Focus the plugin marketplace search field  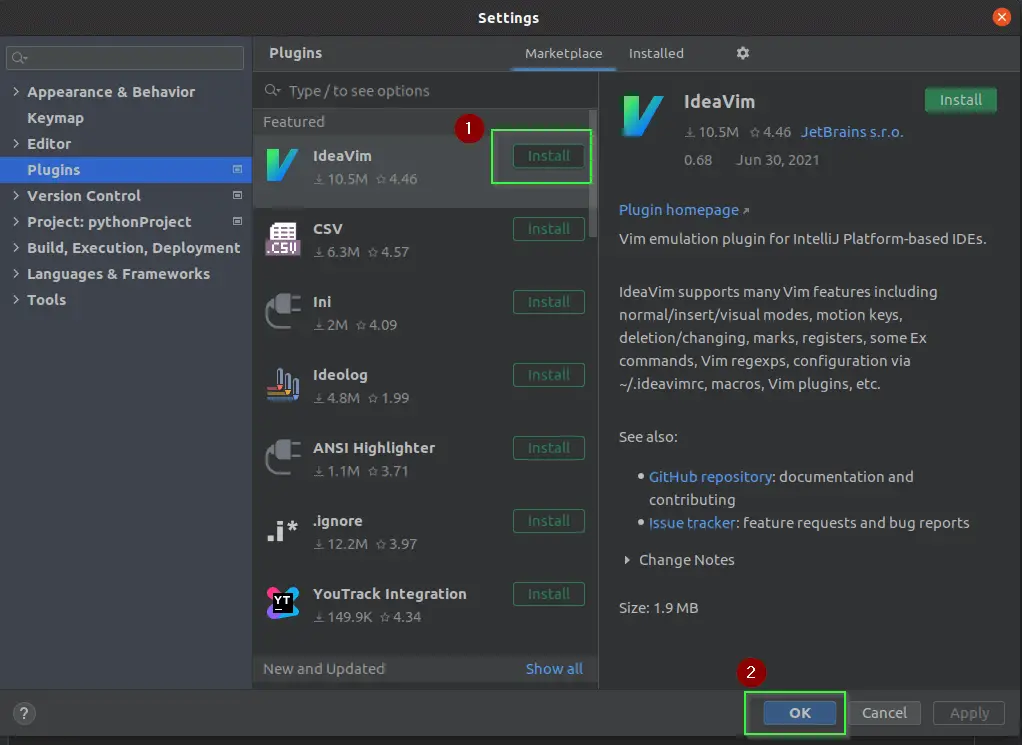pos(425,91)
